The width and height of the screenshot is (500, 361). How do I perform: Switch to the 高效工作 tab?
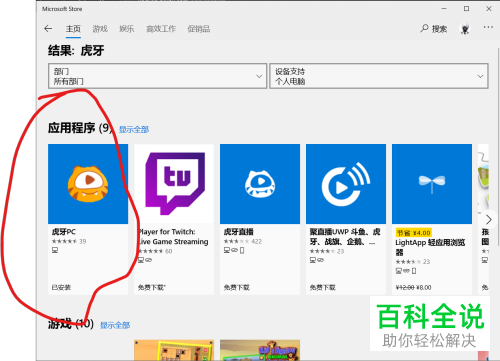click(x=161, y=29)
